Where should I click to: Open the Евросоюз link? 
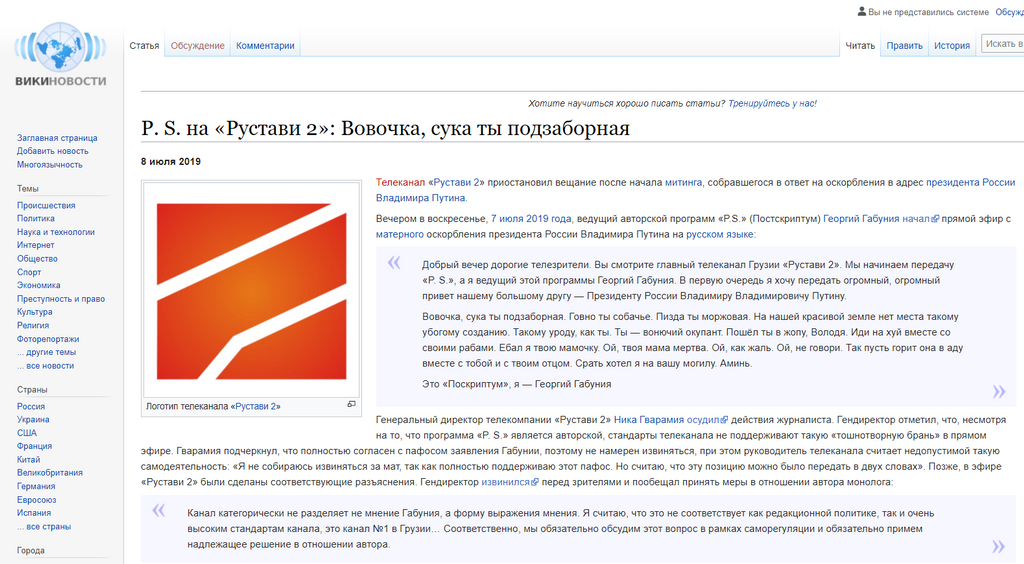37,499
